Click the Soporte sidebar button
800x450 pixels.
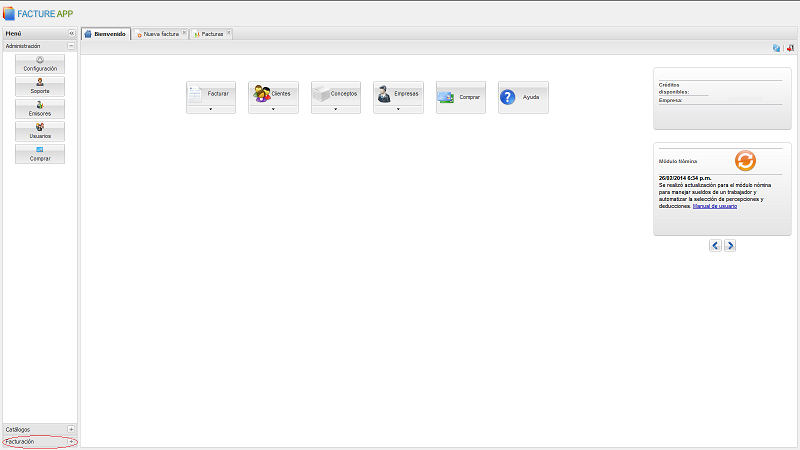click(x=40, y=86)
